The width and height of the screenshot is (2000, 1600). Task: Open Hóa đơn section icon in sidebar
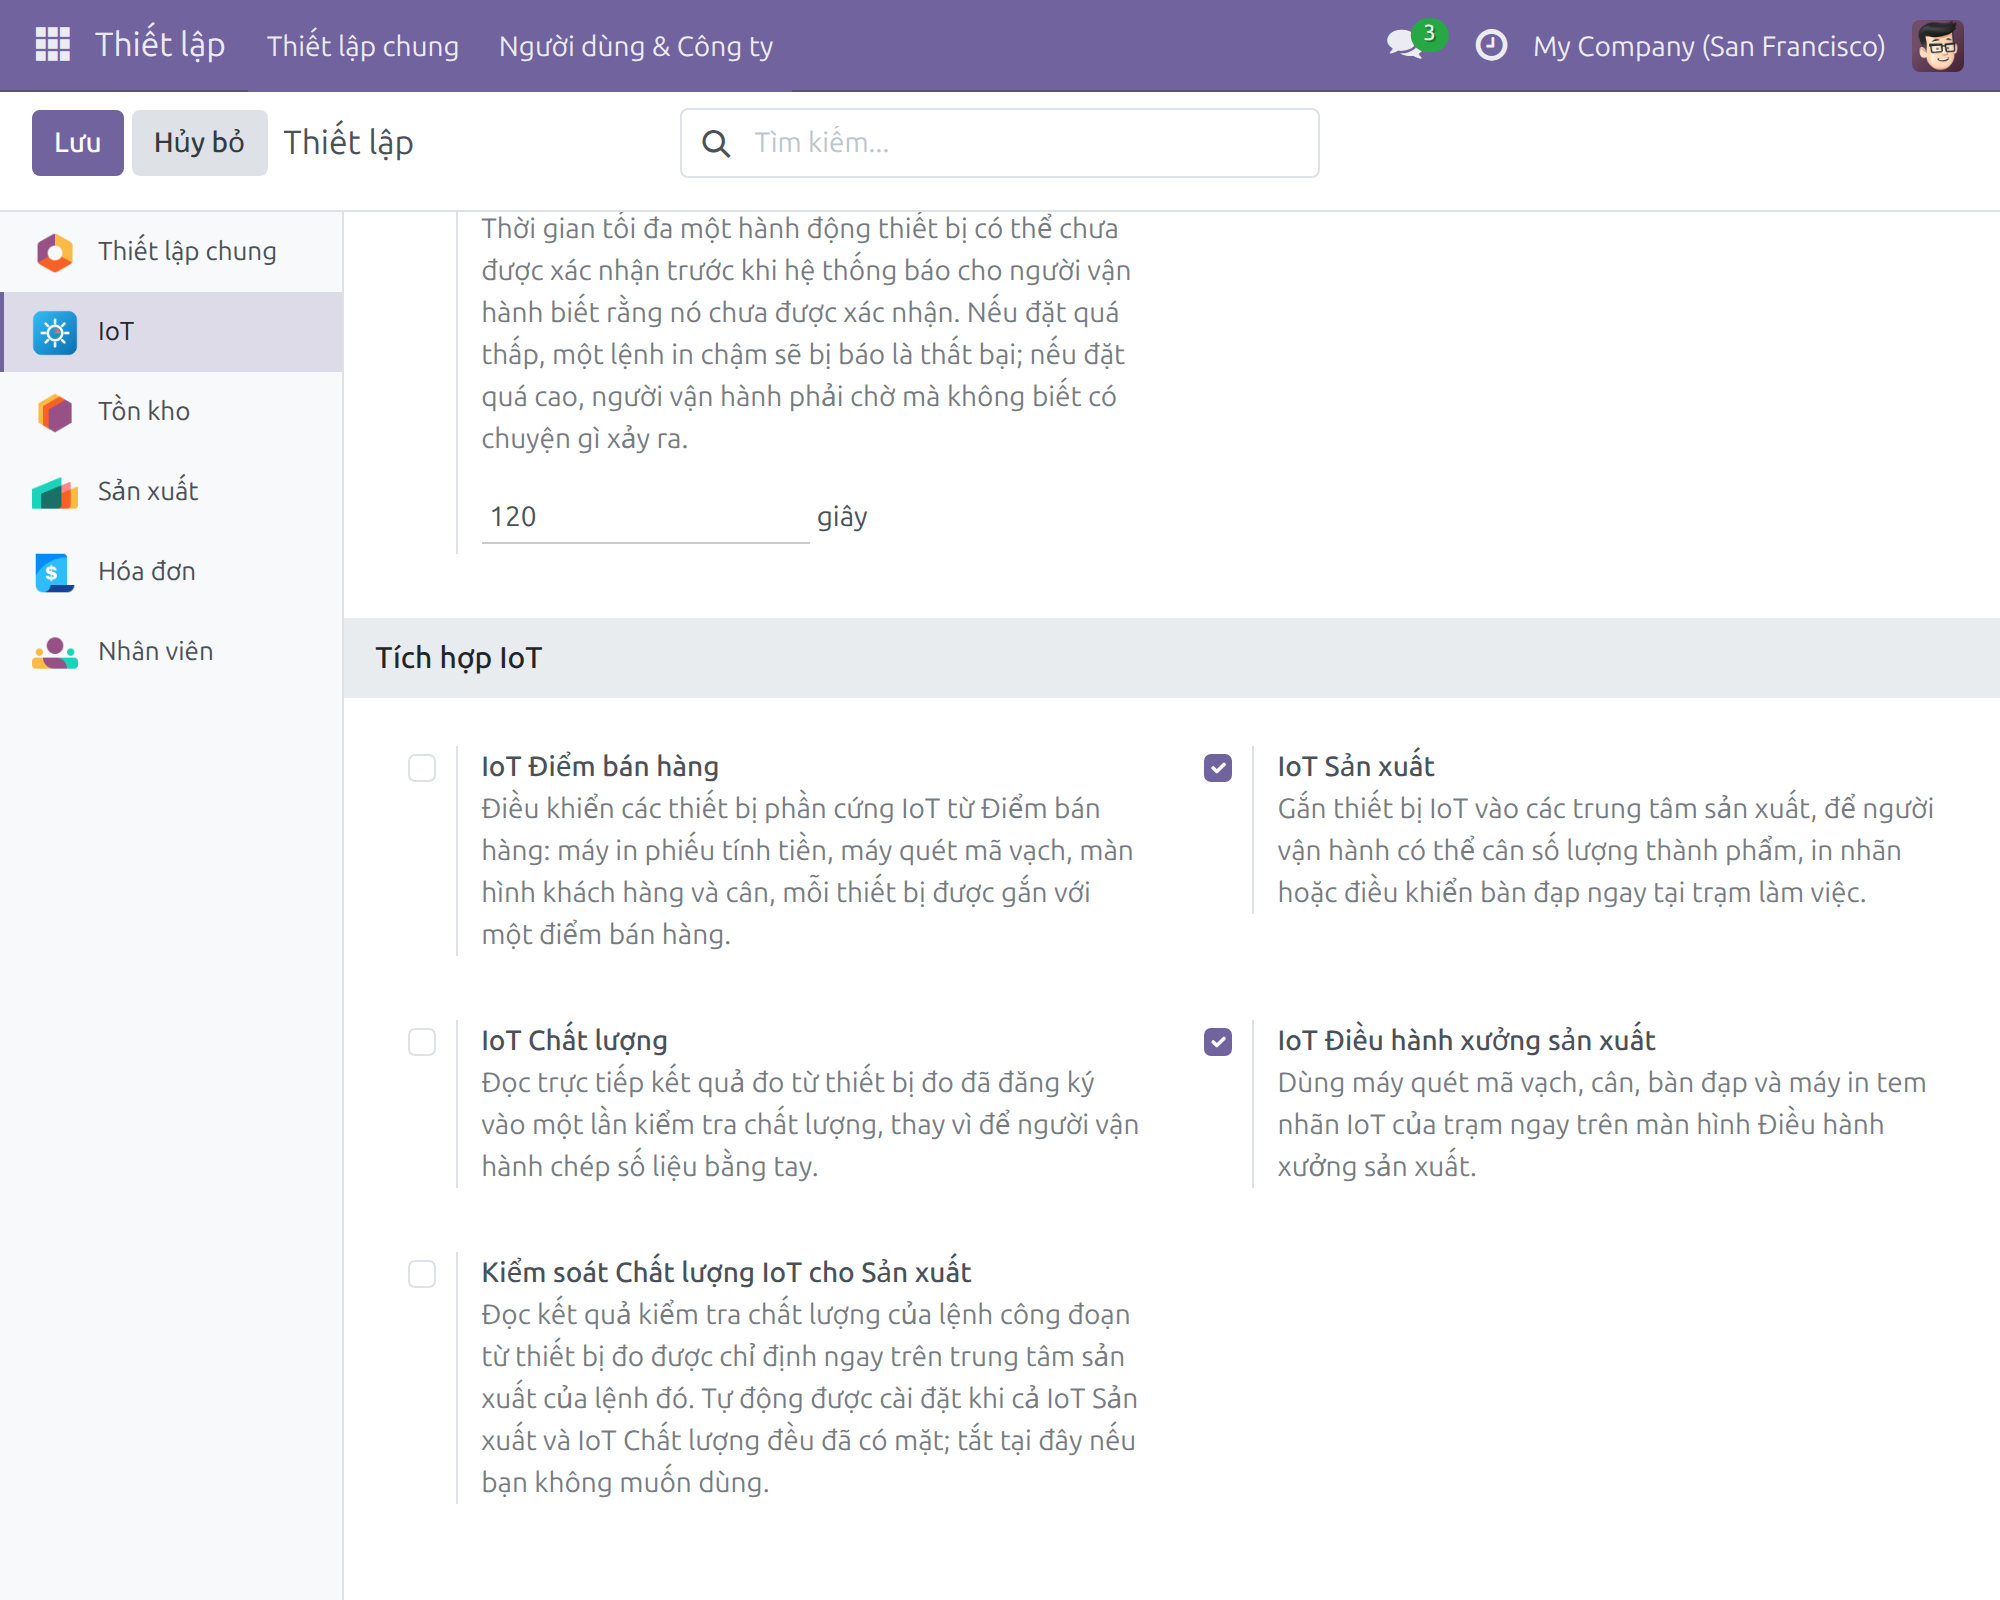point(55,572)
